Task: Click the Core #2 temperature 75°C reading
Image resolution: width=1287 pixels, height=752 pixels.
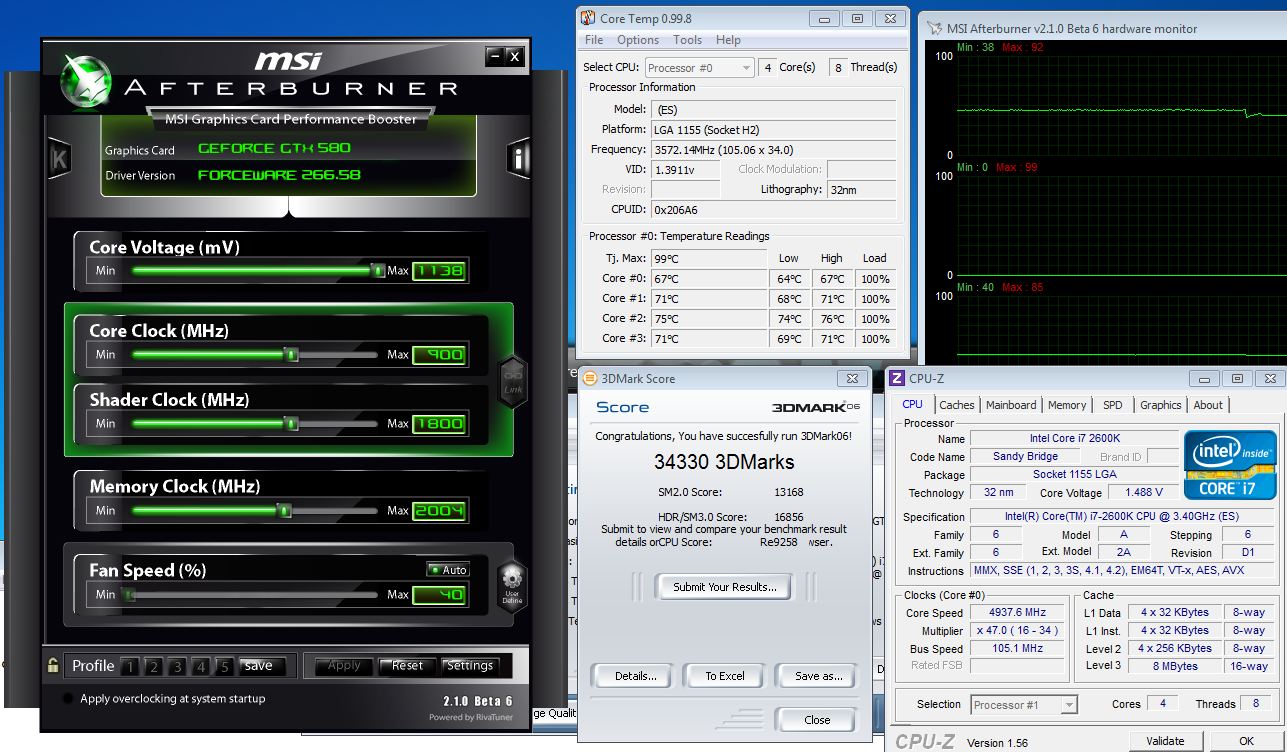Action: [x=709, y=319]
